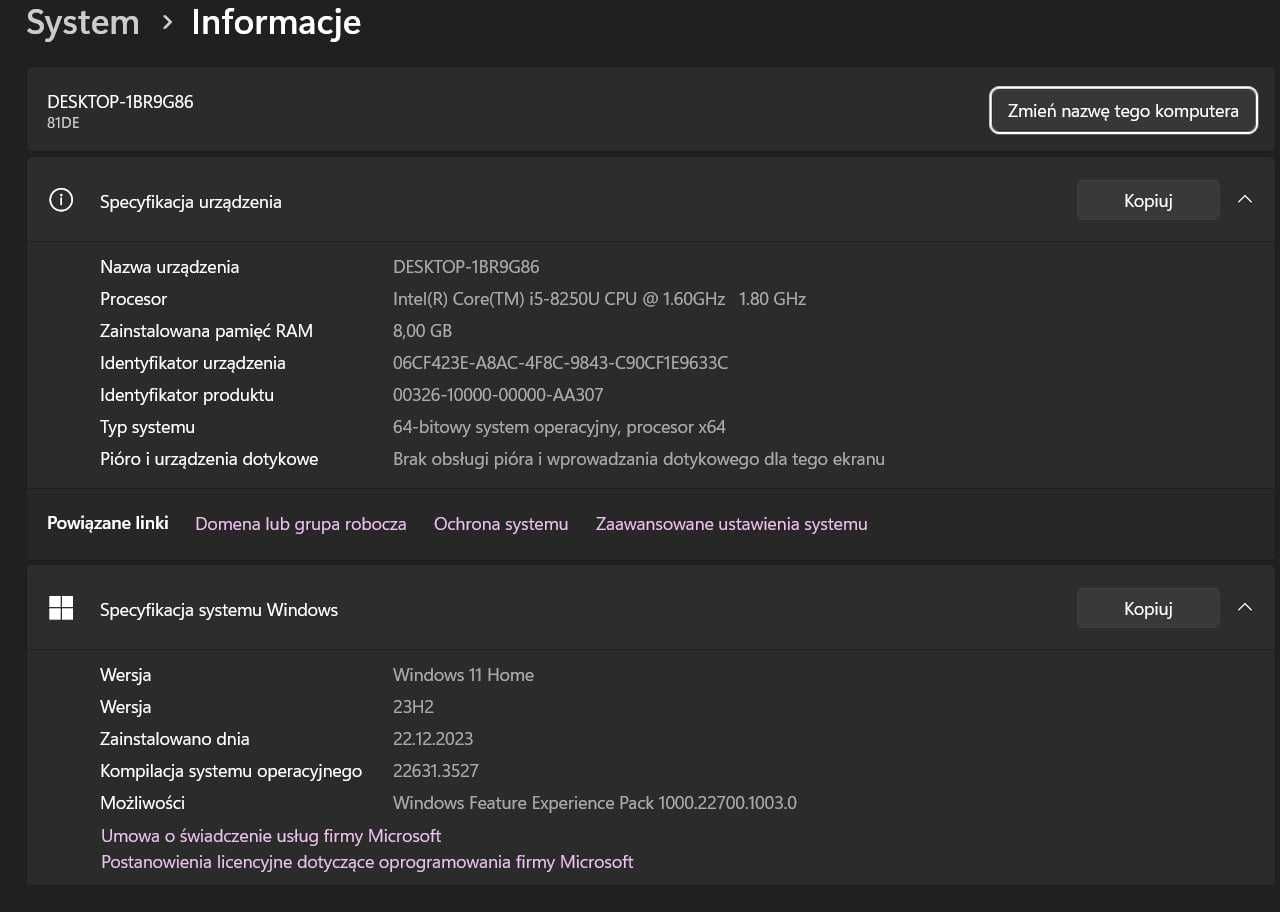Click the Kompilacja systemu operacyjnego label
The height and width of the screenshot is (912, 1280).
231,771
